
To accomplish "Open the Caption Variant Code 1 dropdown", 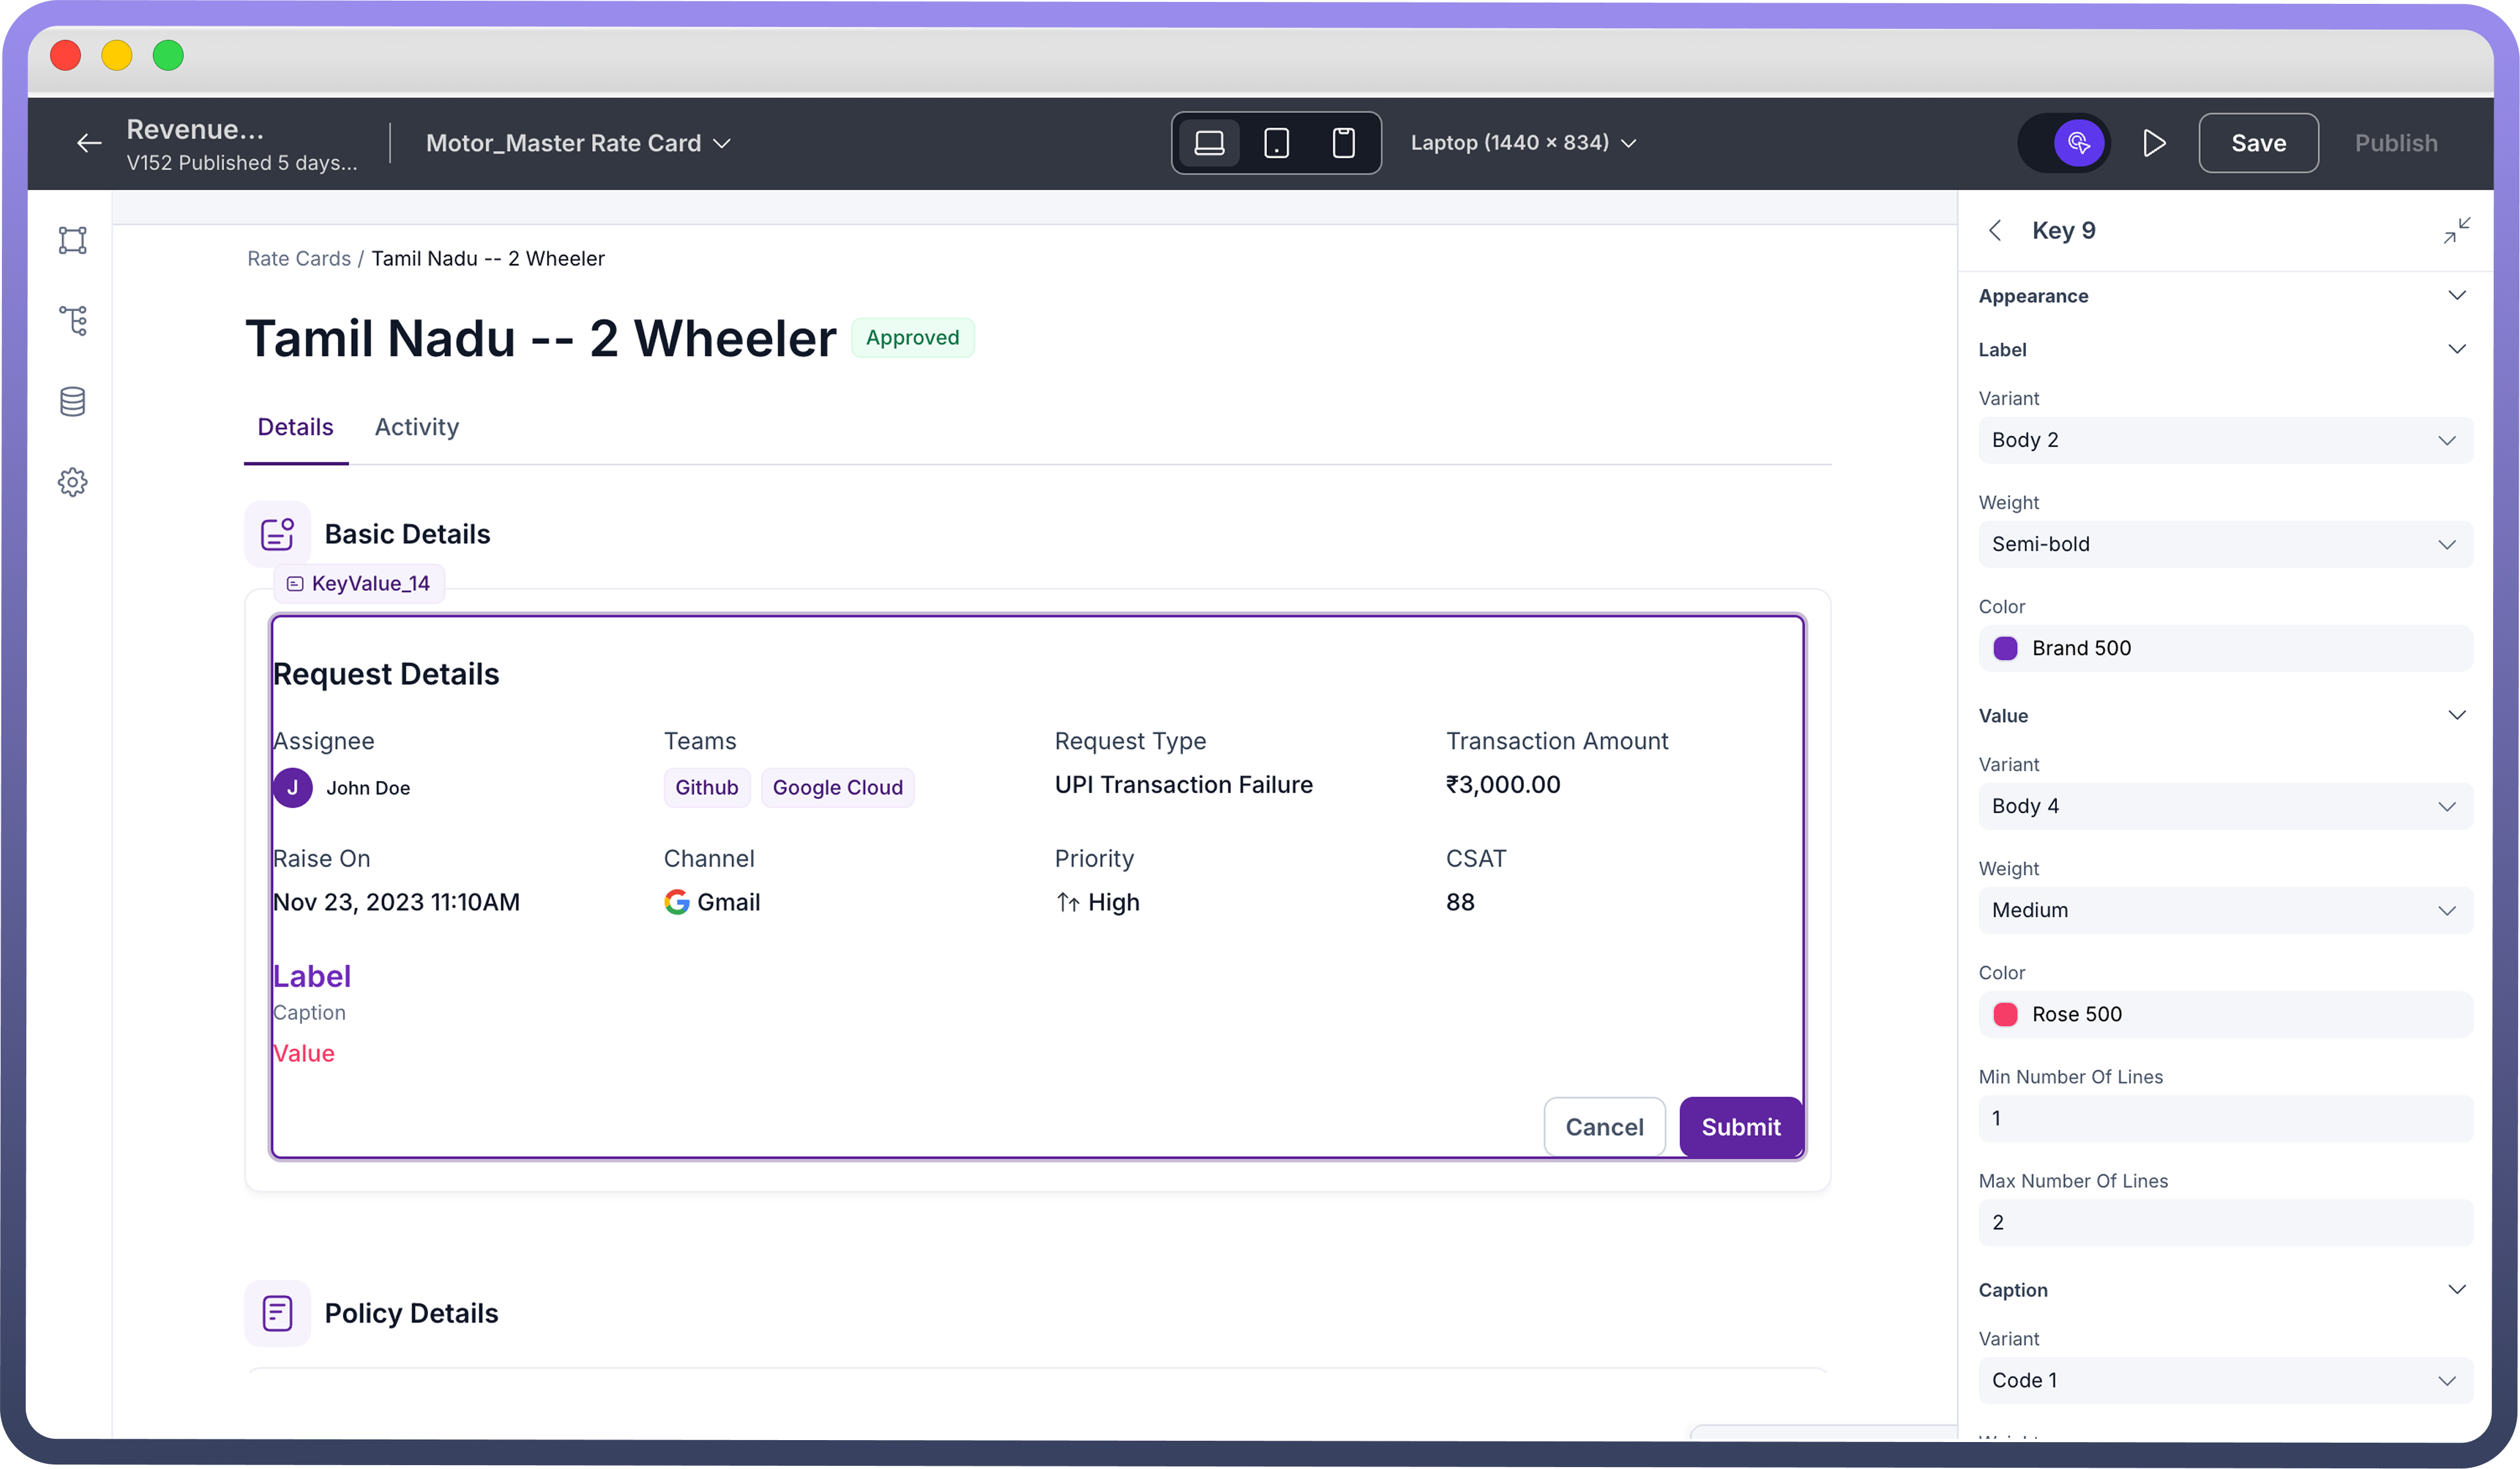I will click(x=2224, y=1380).
